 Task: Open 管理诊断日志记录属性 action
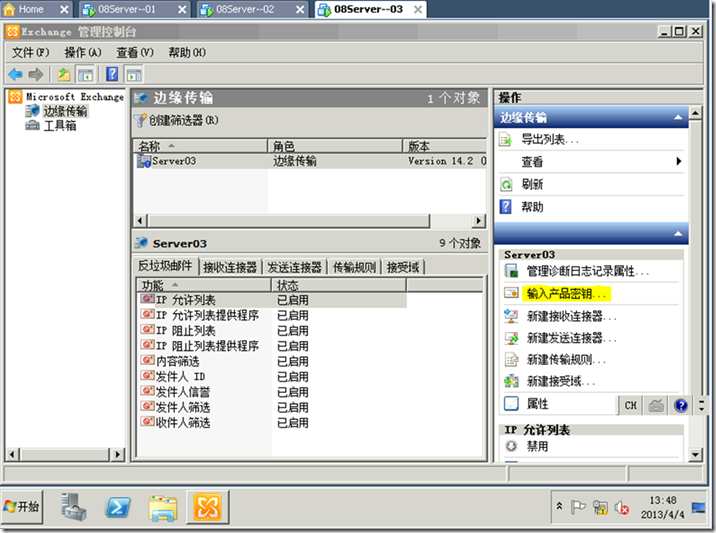coord(588,271)
